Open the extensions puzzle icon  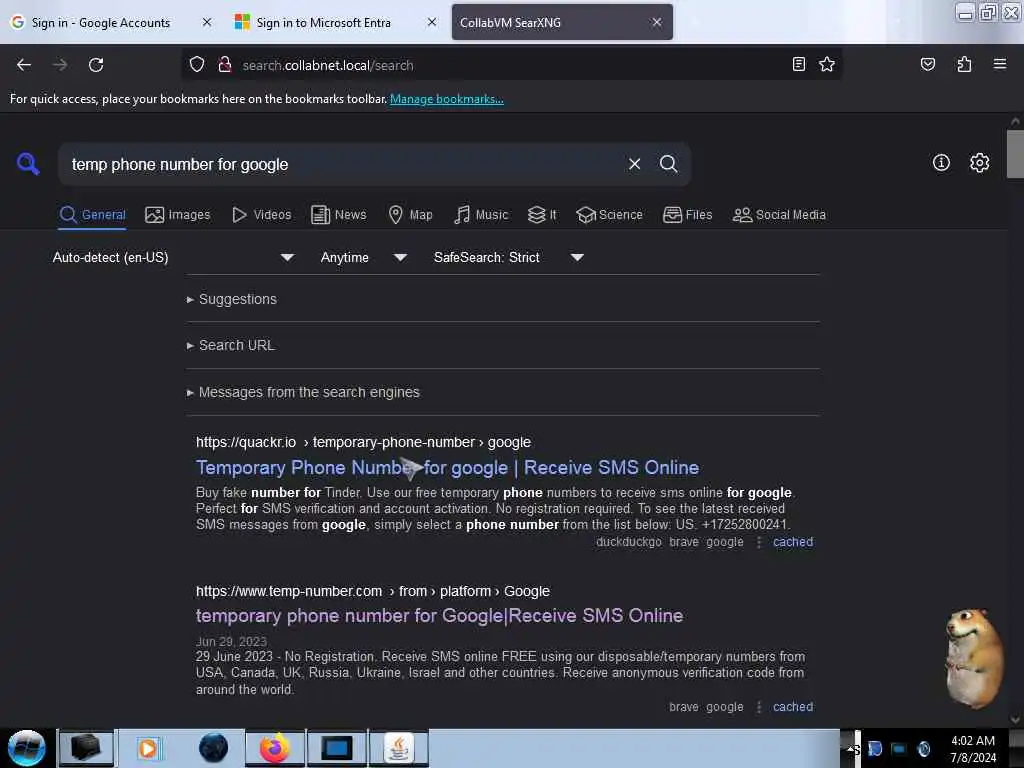964,64
